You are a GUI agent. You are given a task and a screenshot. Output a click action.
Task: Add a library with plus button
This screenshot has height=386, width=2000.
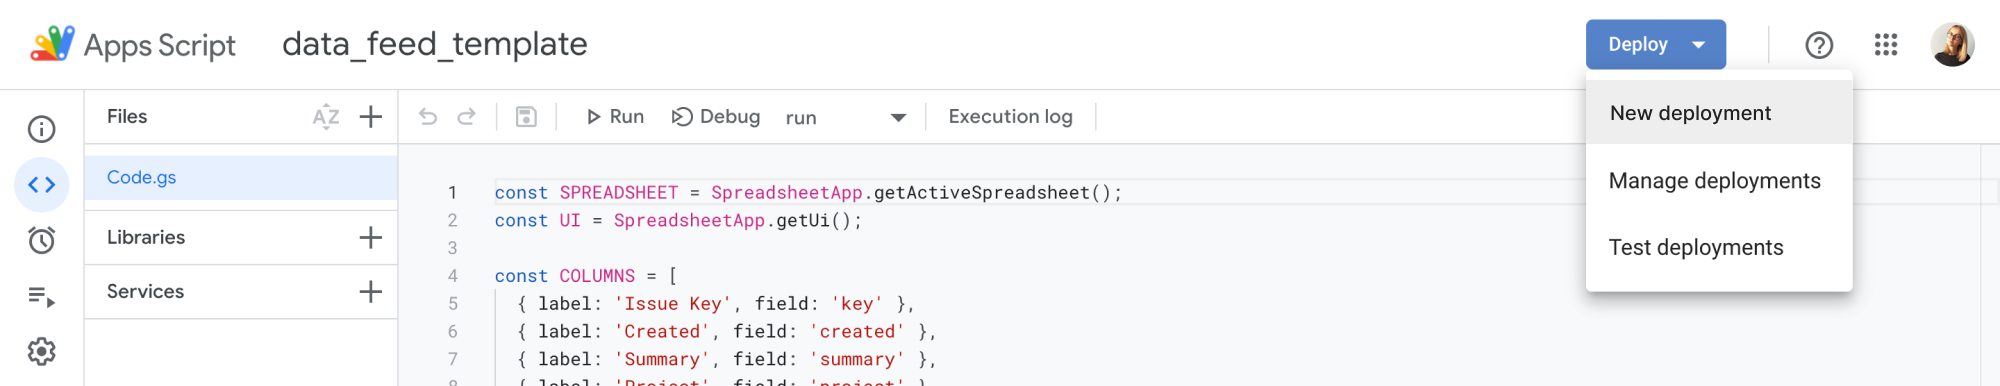point(371,238)
